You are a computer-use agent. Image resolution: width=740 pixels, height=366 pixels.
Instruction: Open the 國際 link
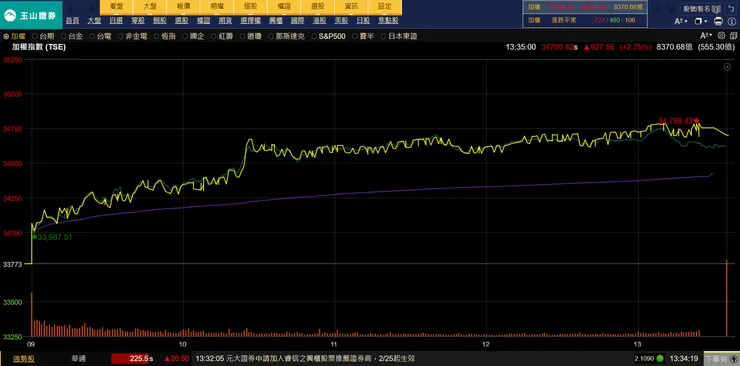pyautogui.click(x=297, y=21)
